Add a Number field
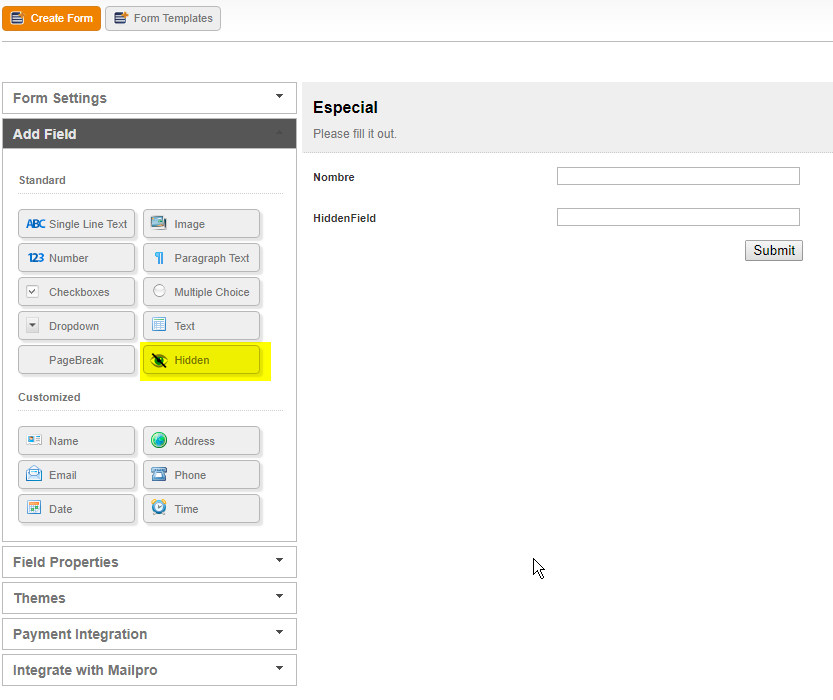This screenshot has width=833, height=700. click(76, 258)
